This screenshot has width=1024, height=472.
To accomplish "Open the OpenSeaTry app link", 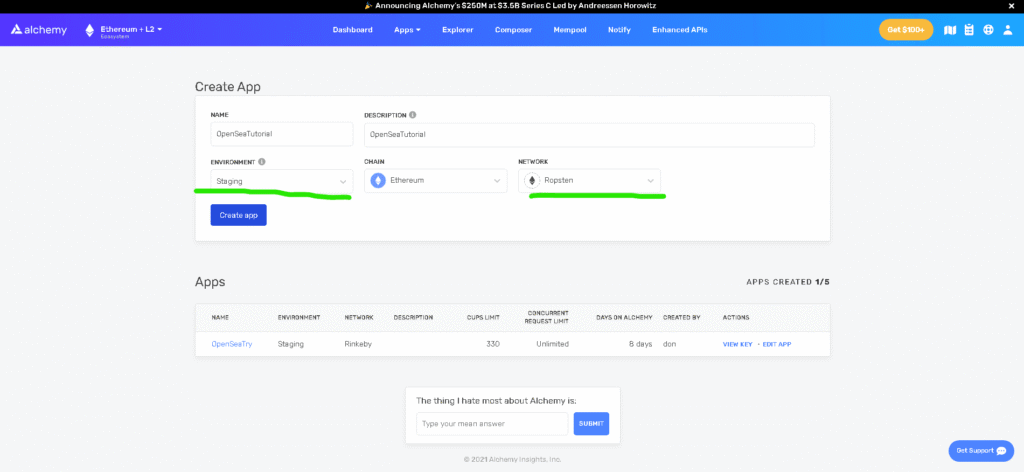I will coord(231,344).
